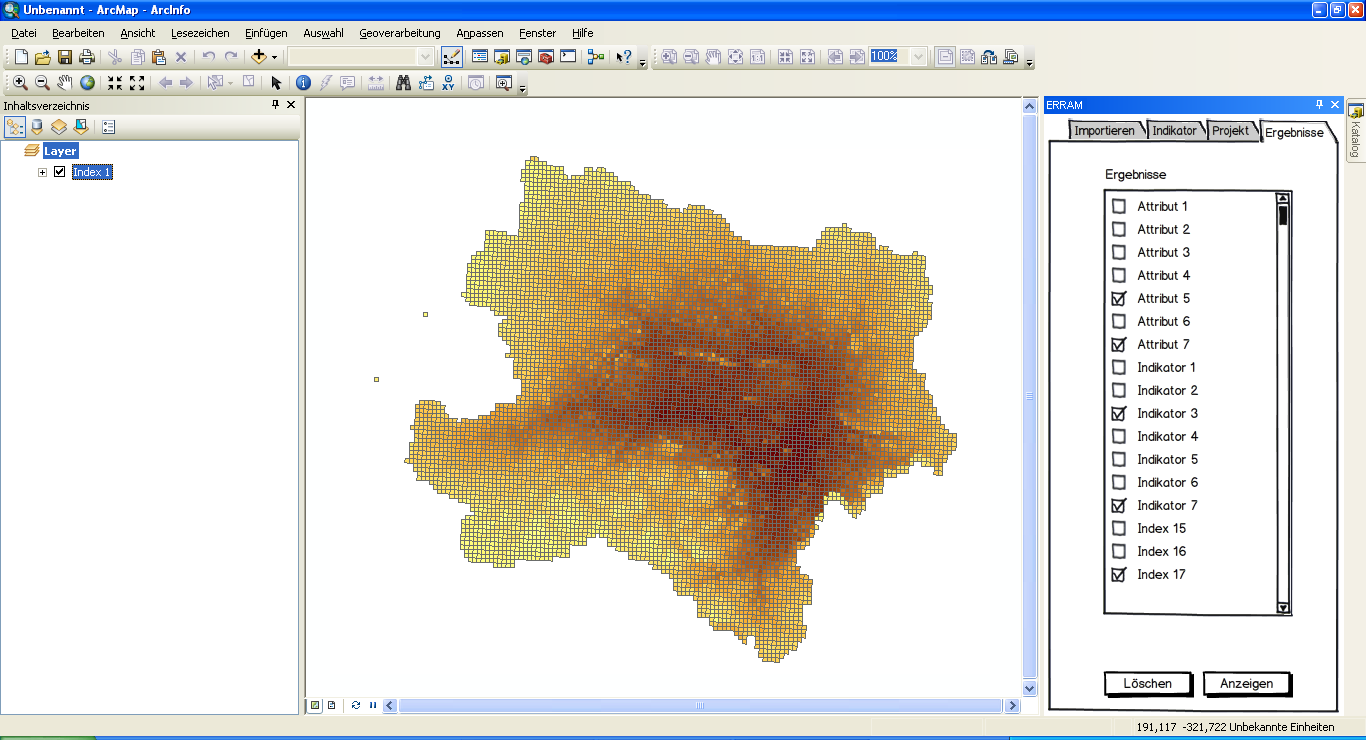Click the Anzeigen button
This screenshot has height=740, width=1366.
pos(1246,684)
